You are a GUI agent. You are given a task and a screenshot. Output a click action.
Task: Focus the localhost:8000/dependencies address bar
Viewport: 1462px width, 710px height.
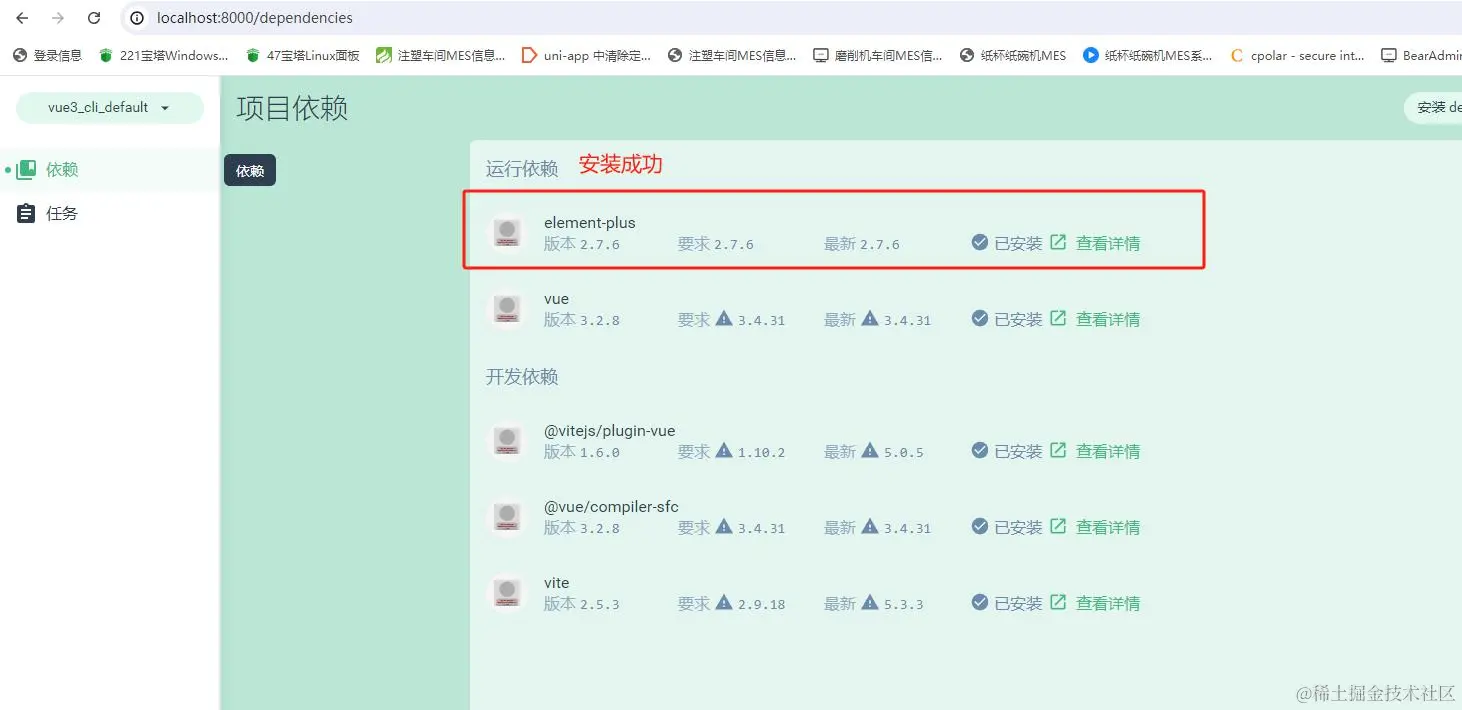coord(790,18)
